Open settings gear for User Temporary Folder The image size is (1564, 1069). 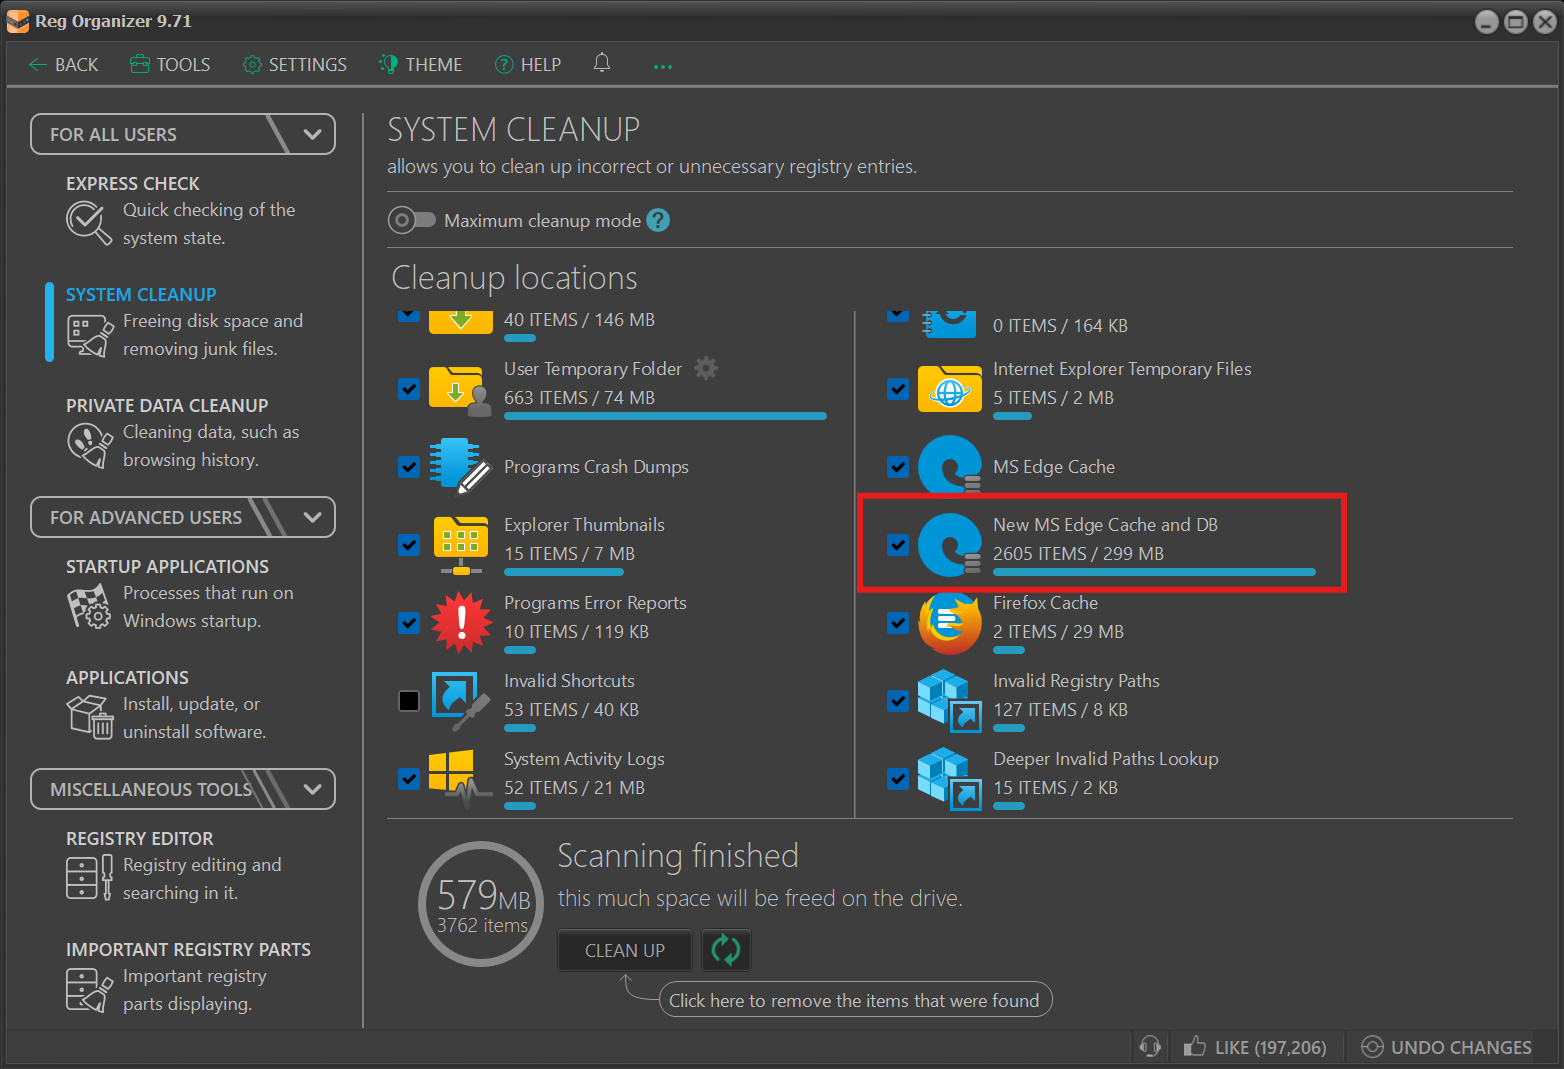click(706, 369)
